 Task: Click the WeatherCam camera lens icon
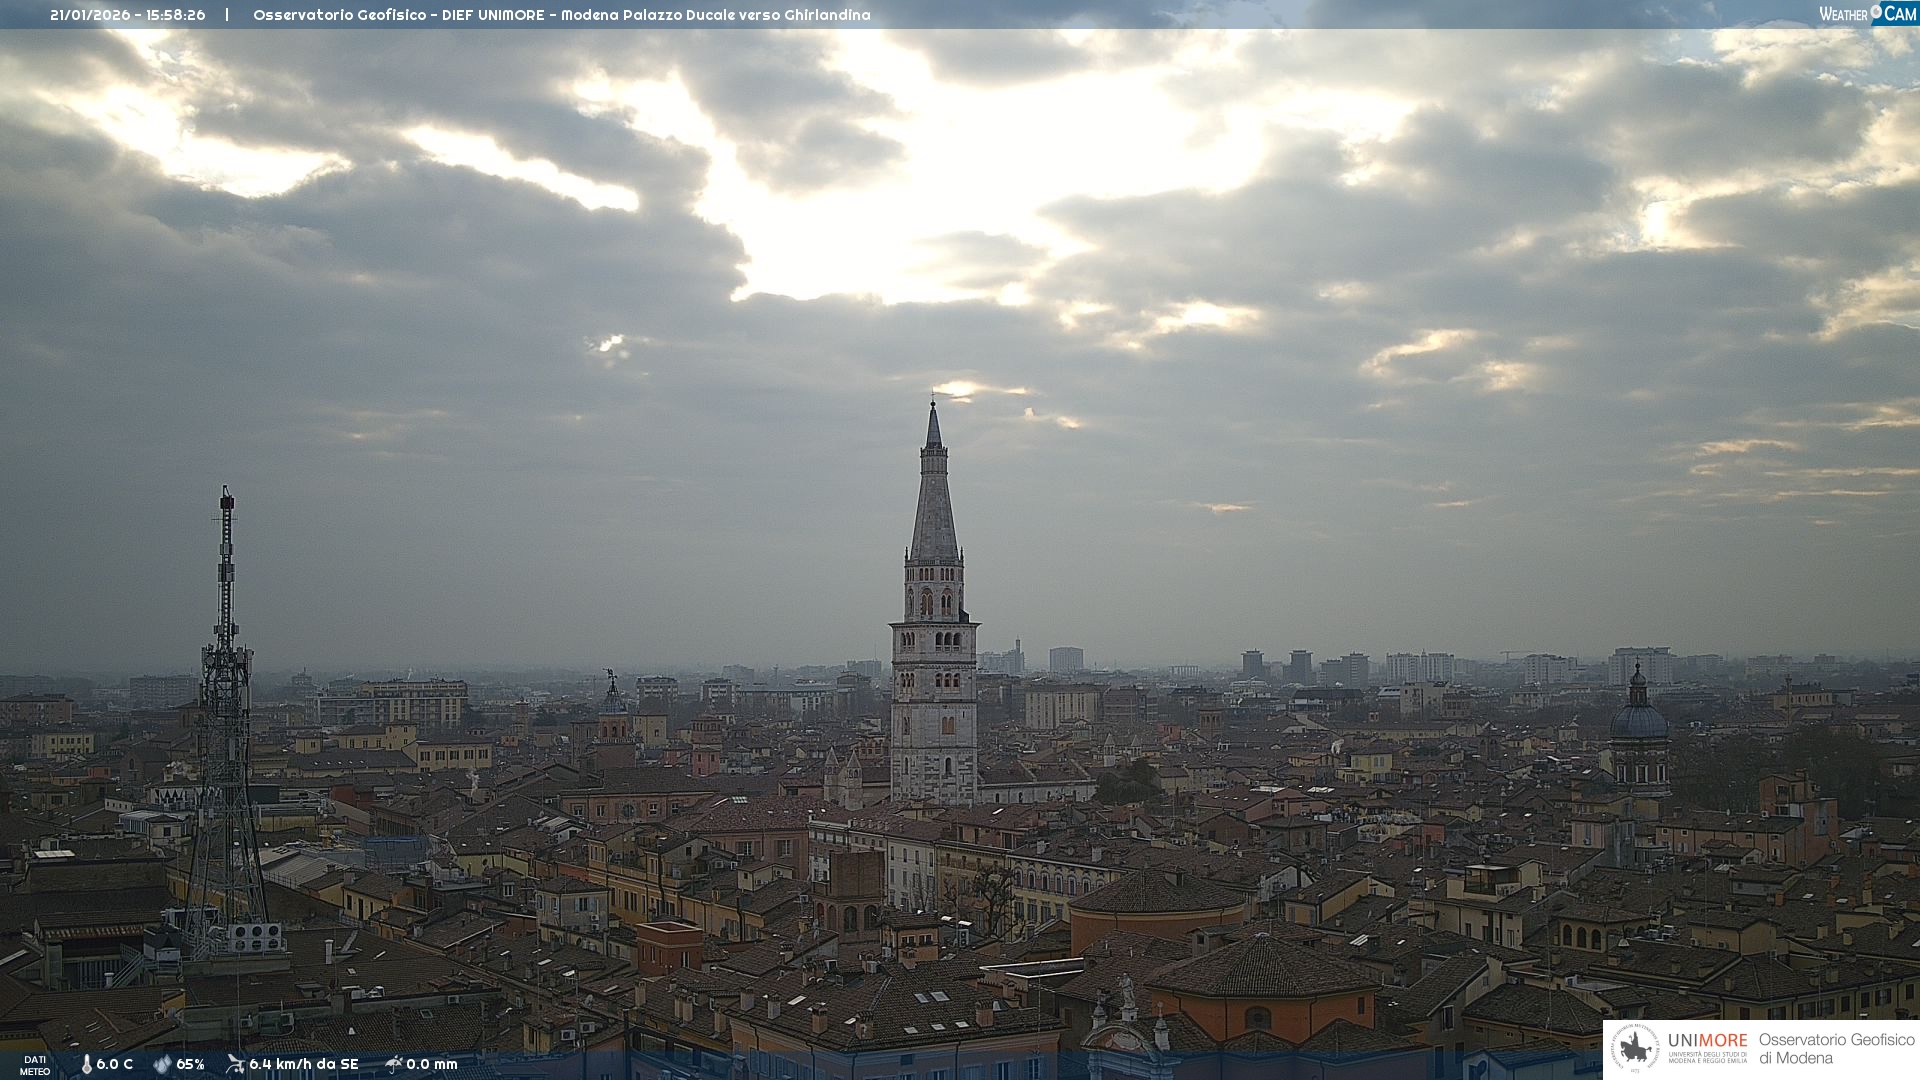[x=1876, y=12]
